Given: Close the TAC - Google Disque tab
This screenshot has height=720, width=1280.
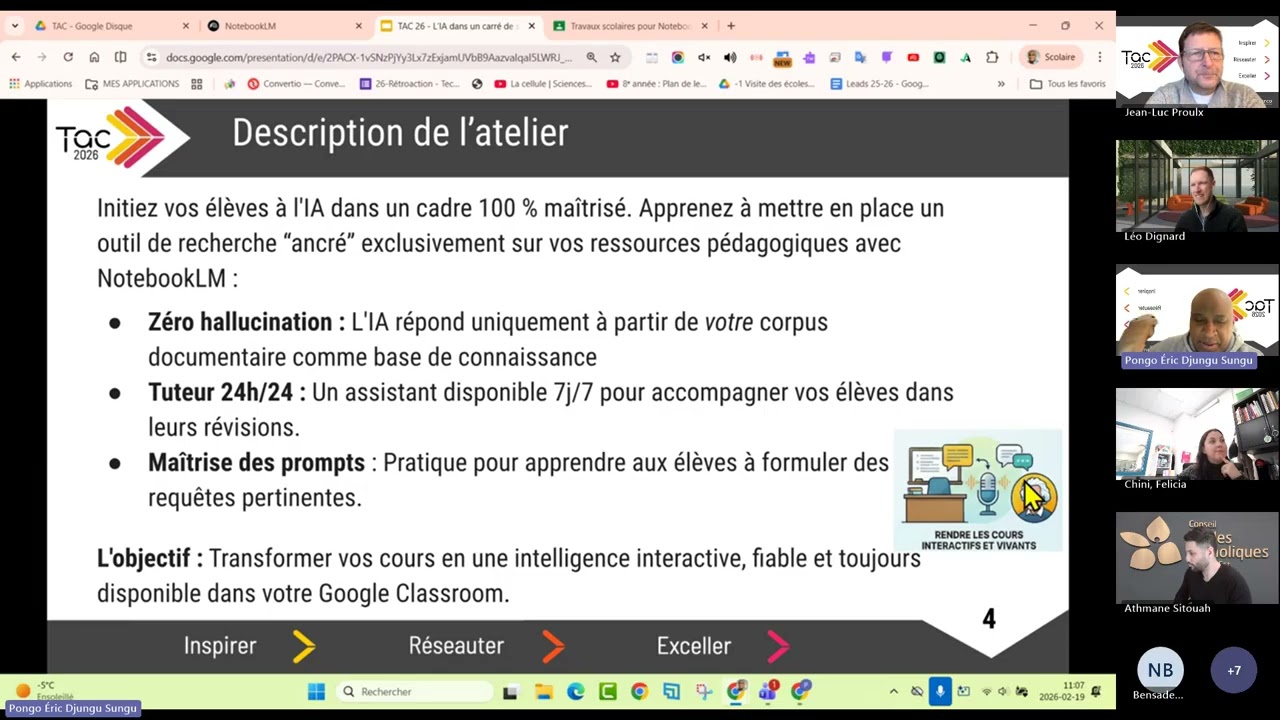Looking at the screenshot, I should pos(185,26).
